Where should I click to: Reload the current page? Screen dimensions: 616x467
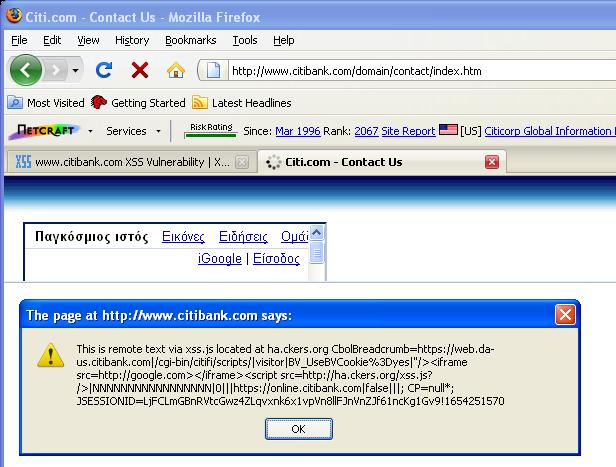[x=104, y=70]
